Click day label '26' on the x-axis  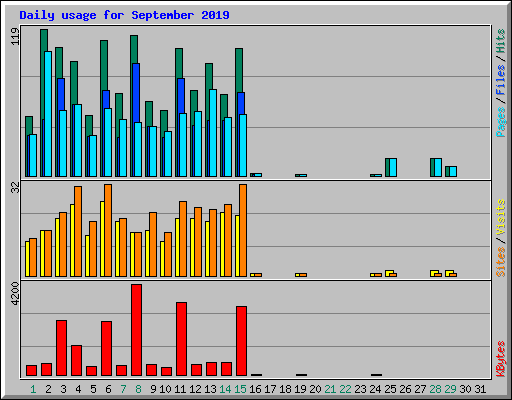[405, 389]
